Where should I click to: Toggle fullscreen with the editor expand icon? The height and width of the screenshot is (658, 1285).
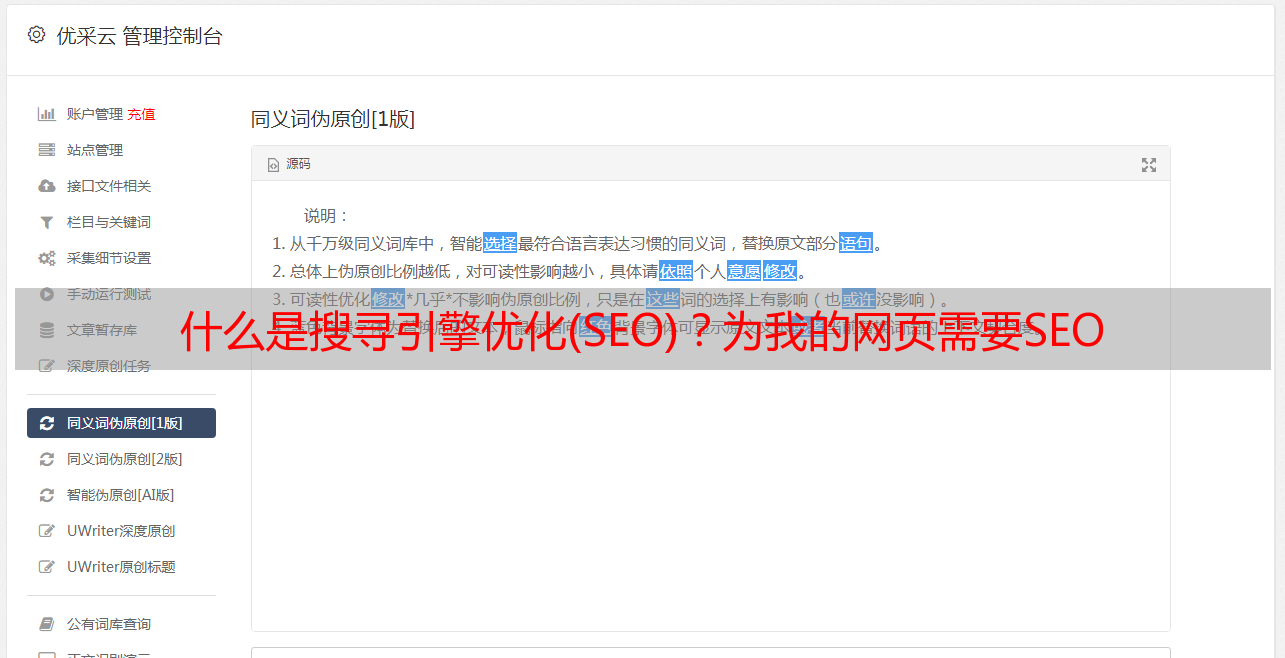(1149, 165)
